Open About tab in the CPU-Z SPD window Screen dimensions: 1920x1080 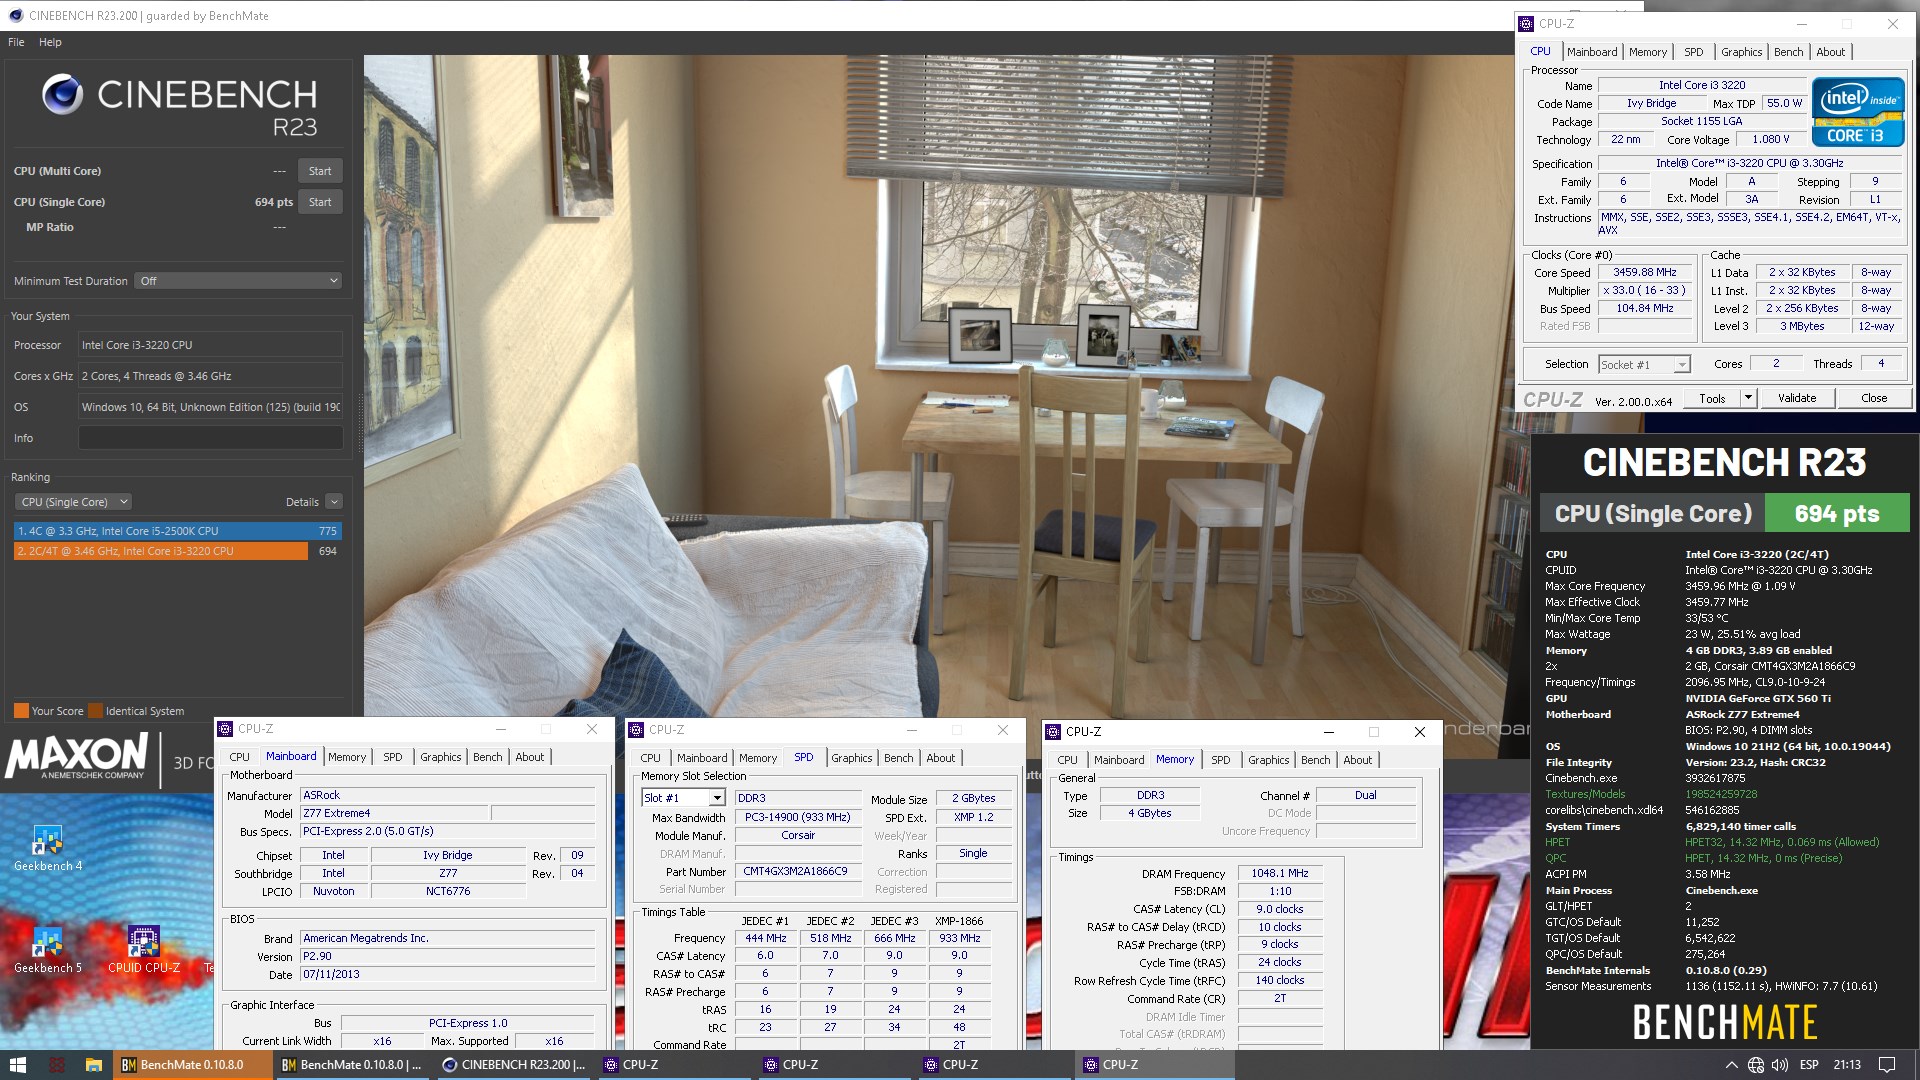(x=940, y=758)
